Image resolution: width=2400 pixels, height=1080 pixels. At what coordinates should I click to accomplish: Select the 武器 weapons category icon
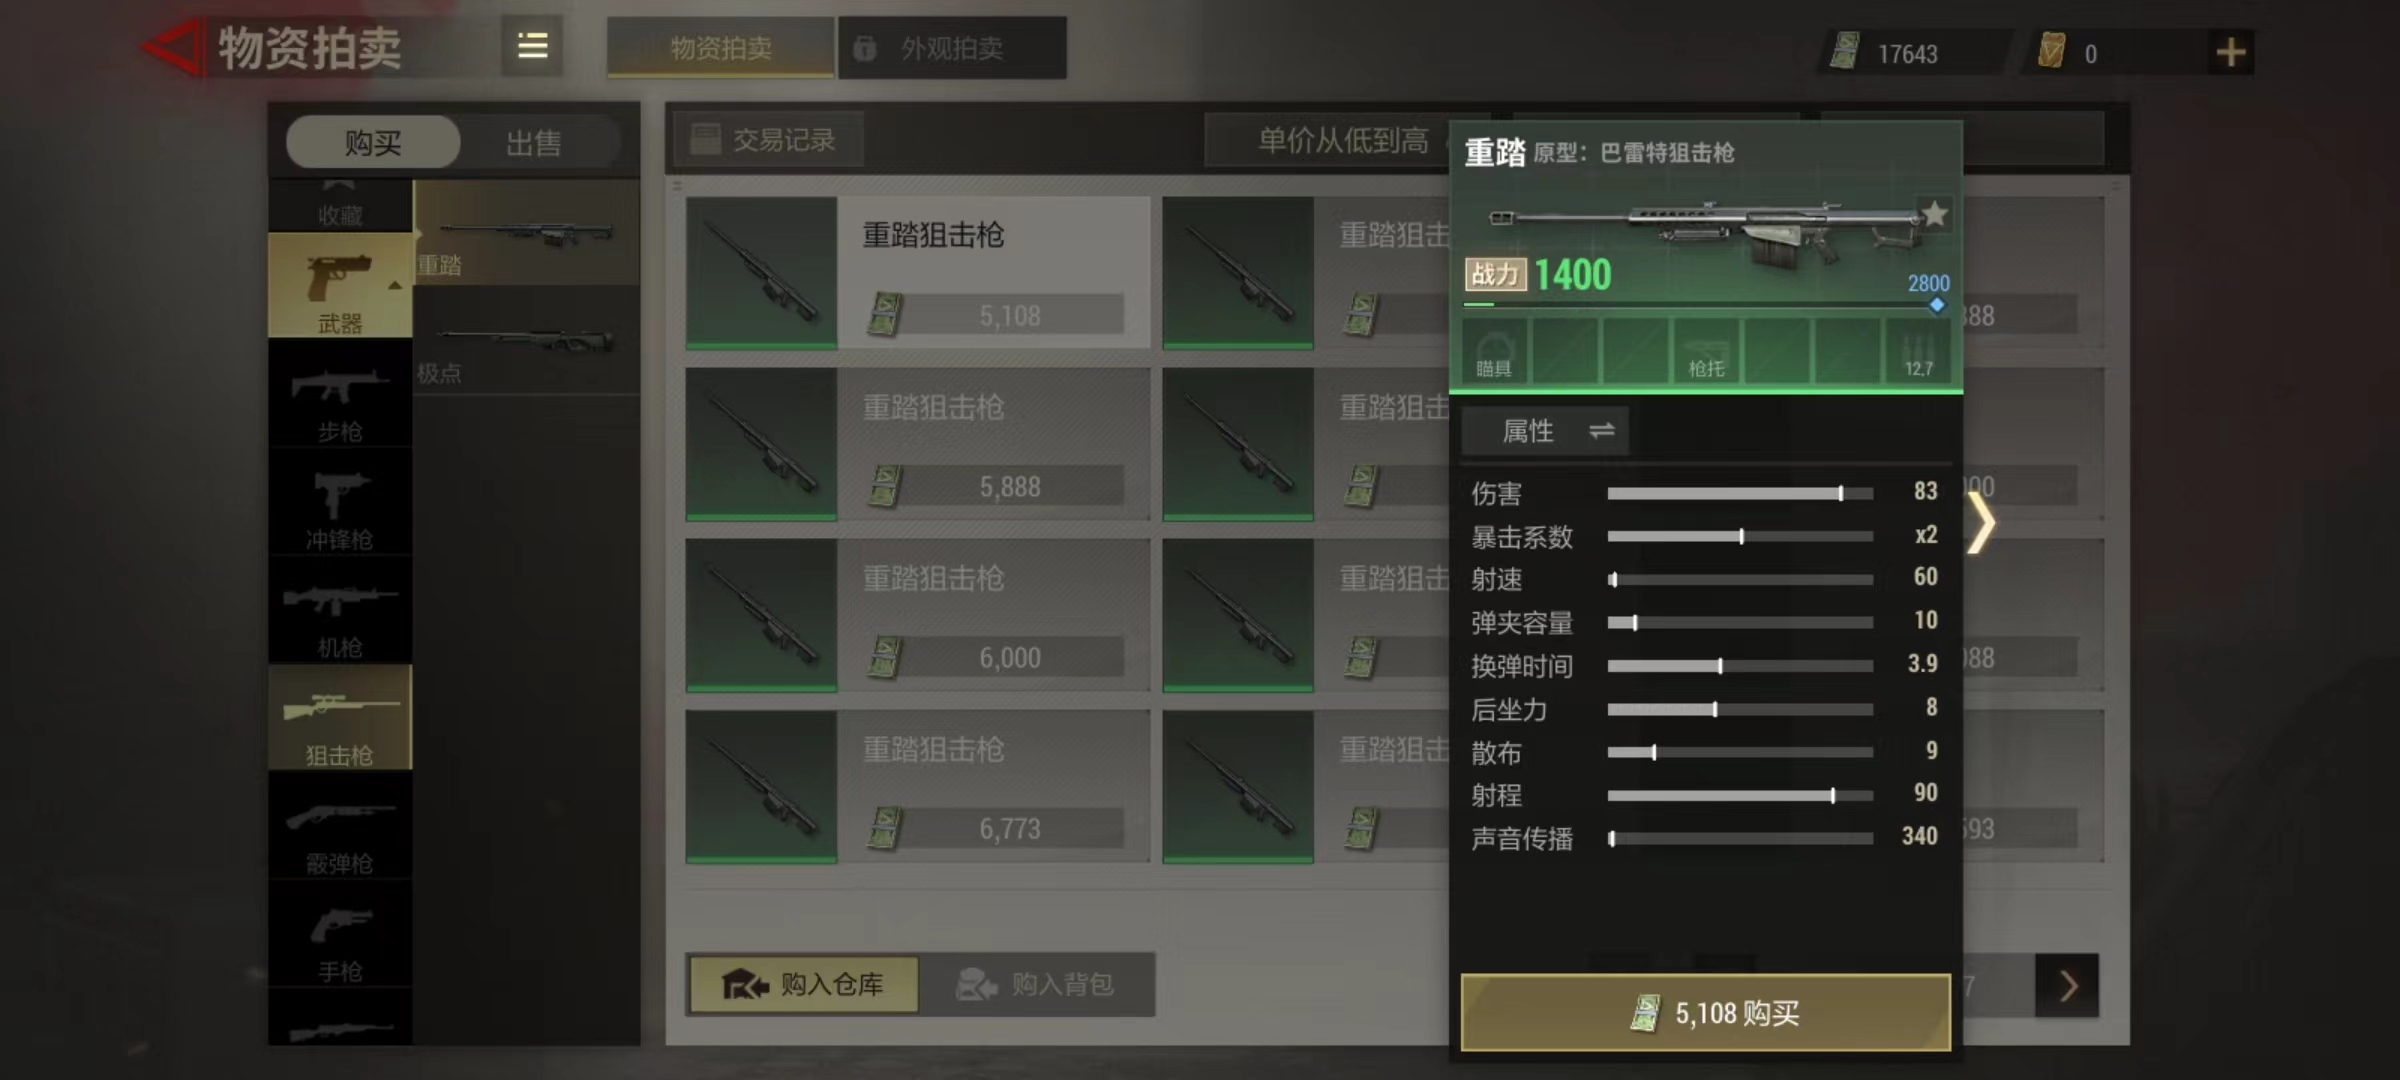(340, 286)
